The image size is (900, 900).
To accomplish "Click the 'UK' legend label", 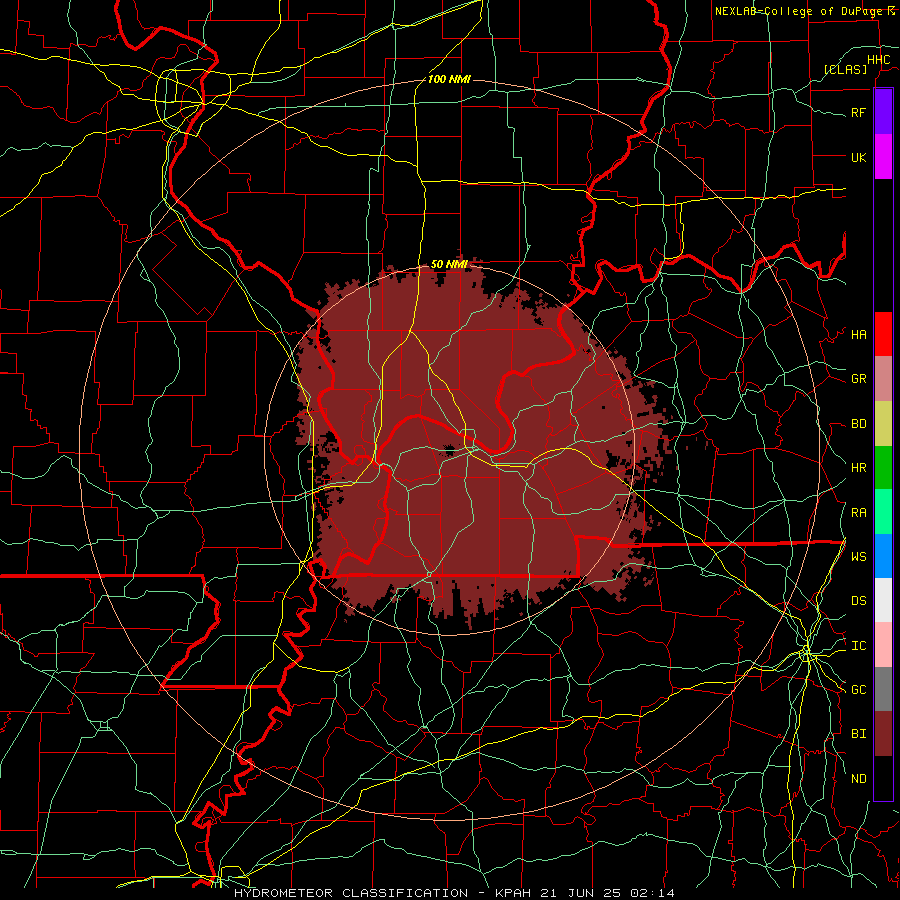I will (x=859, y=157).
